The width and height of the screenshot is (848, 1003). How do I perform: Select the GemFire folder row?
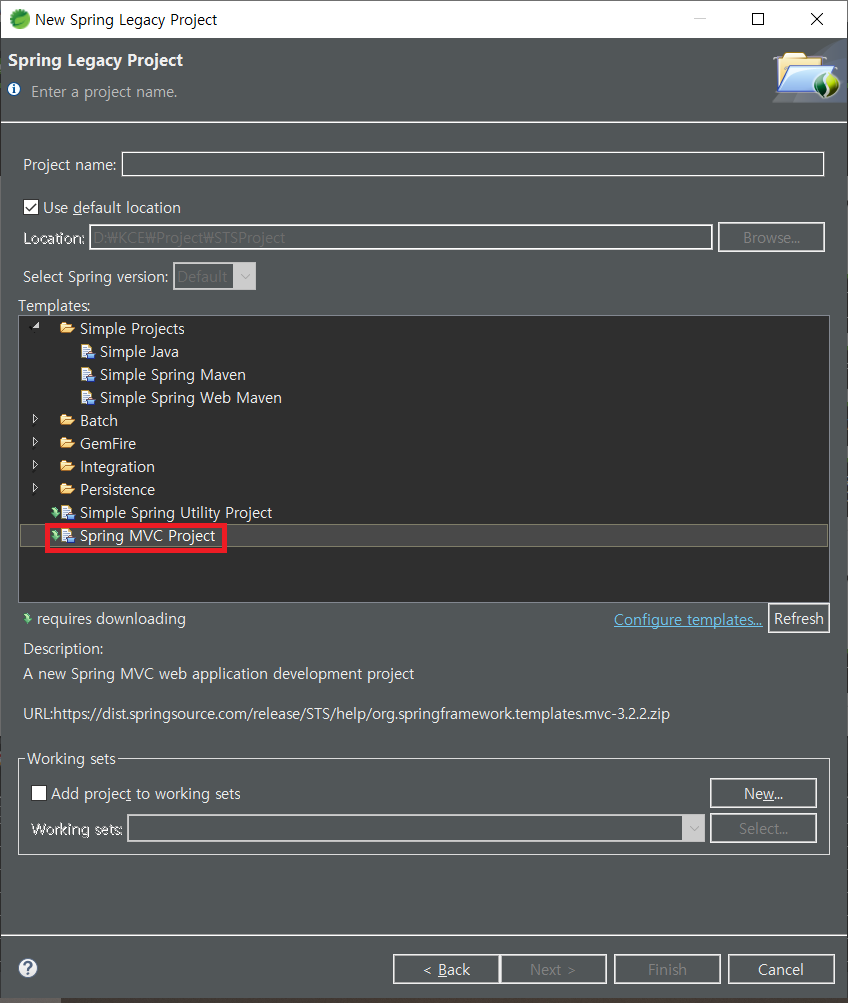107,444
